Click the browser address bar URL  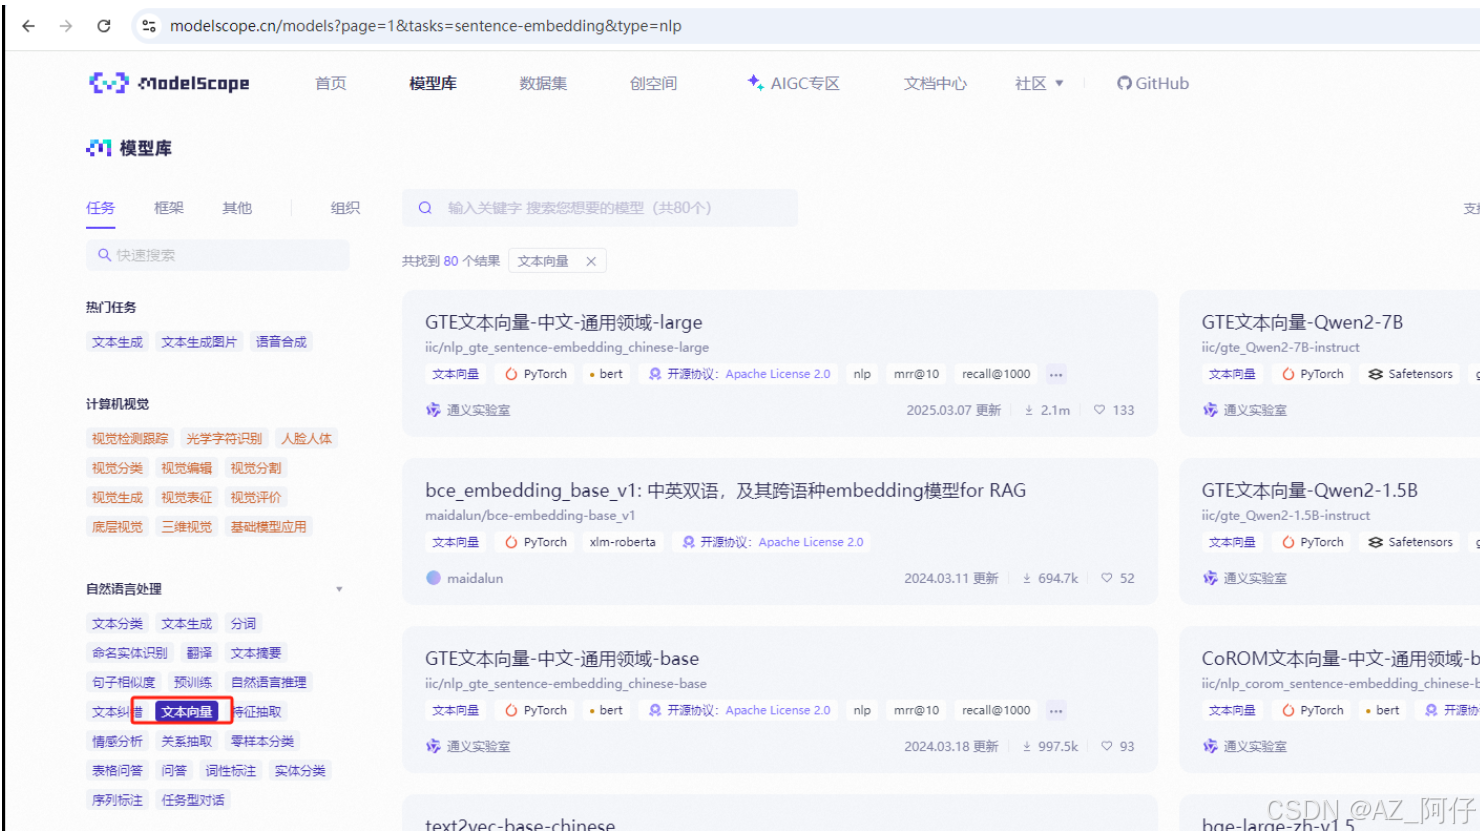(x=426, y=26)
